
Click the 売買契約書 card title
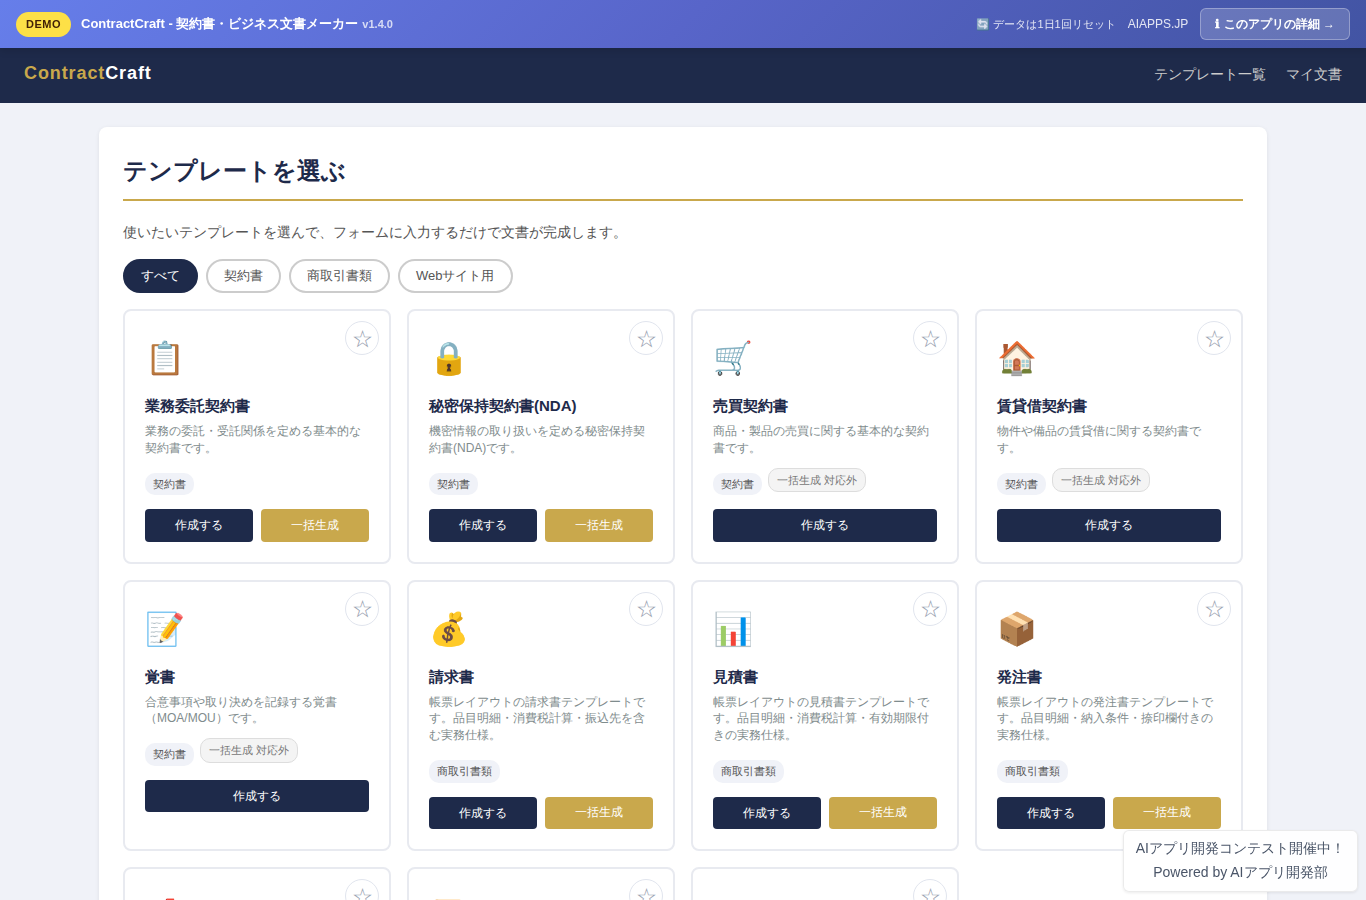point(750,406)
